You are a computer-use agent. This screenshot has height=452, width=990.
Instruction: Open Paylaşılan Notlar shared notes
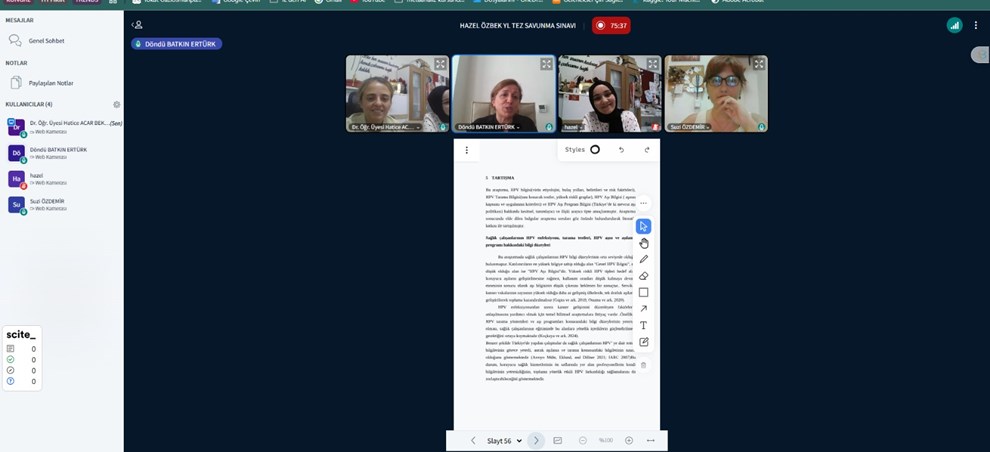point(50,83)
